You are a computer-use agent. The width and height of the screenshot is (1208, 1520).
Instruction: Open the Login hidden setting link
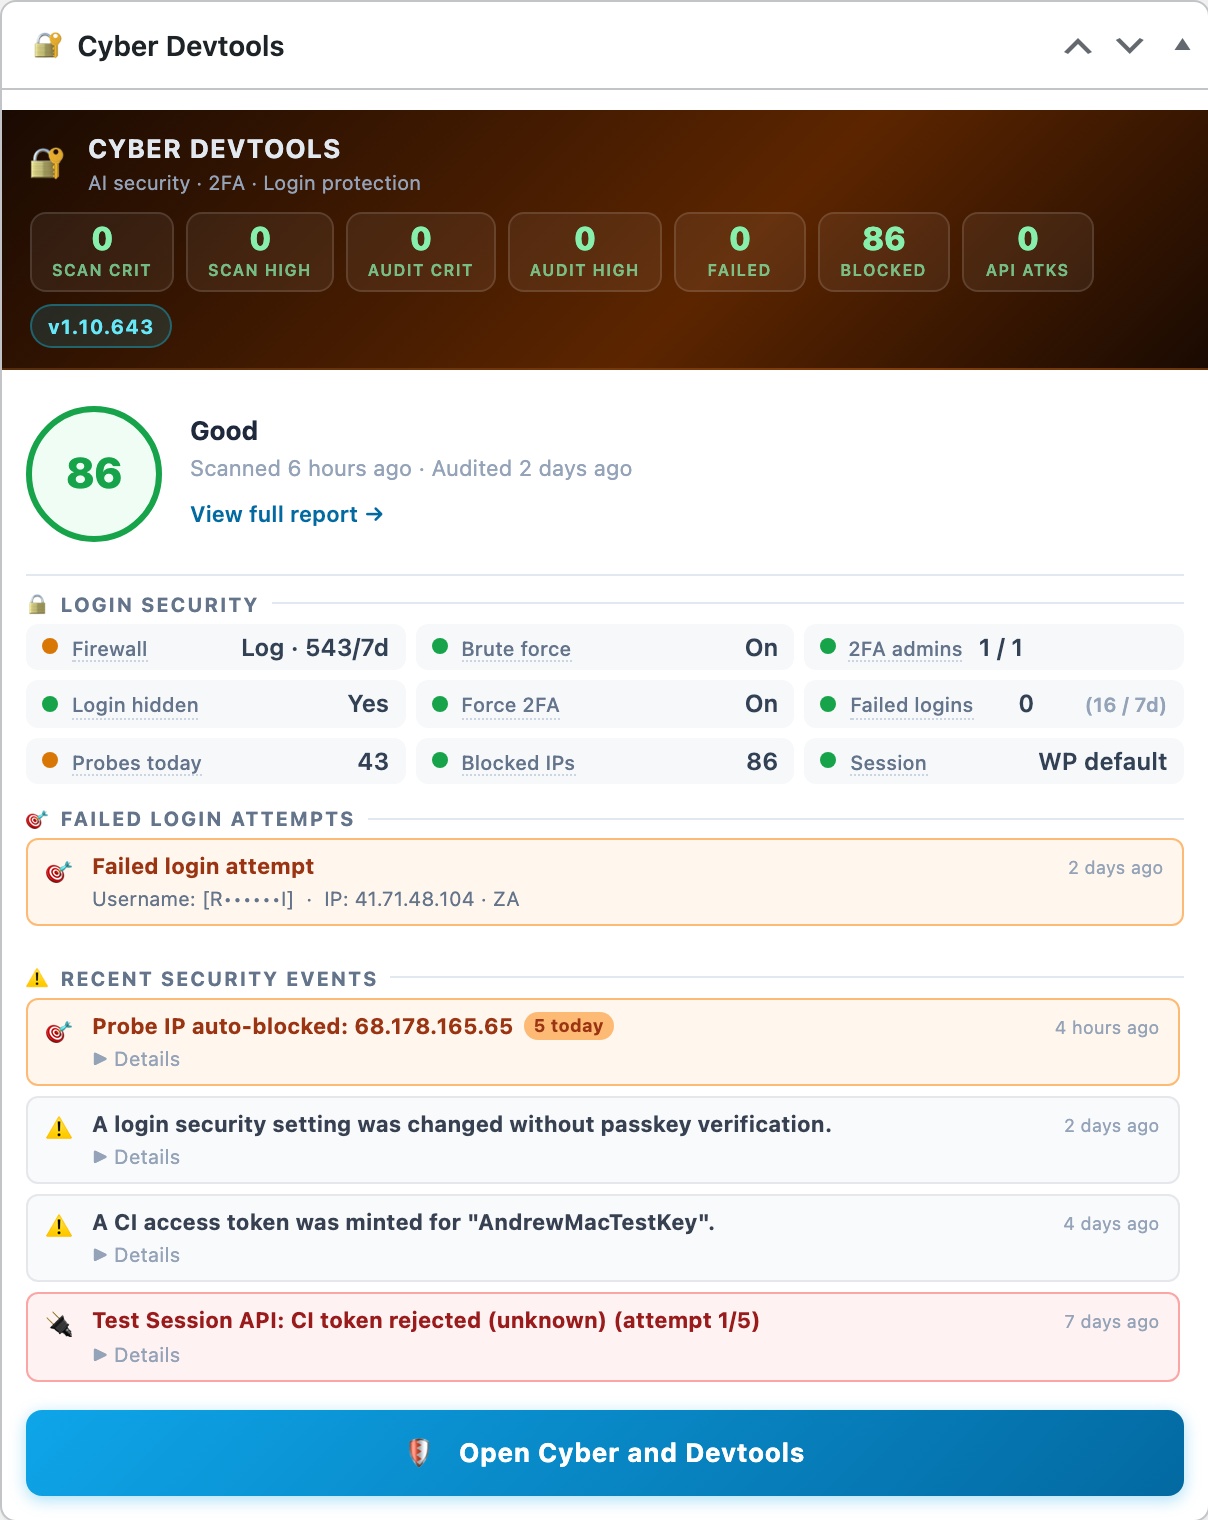click(135, 705)
